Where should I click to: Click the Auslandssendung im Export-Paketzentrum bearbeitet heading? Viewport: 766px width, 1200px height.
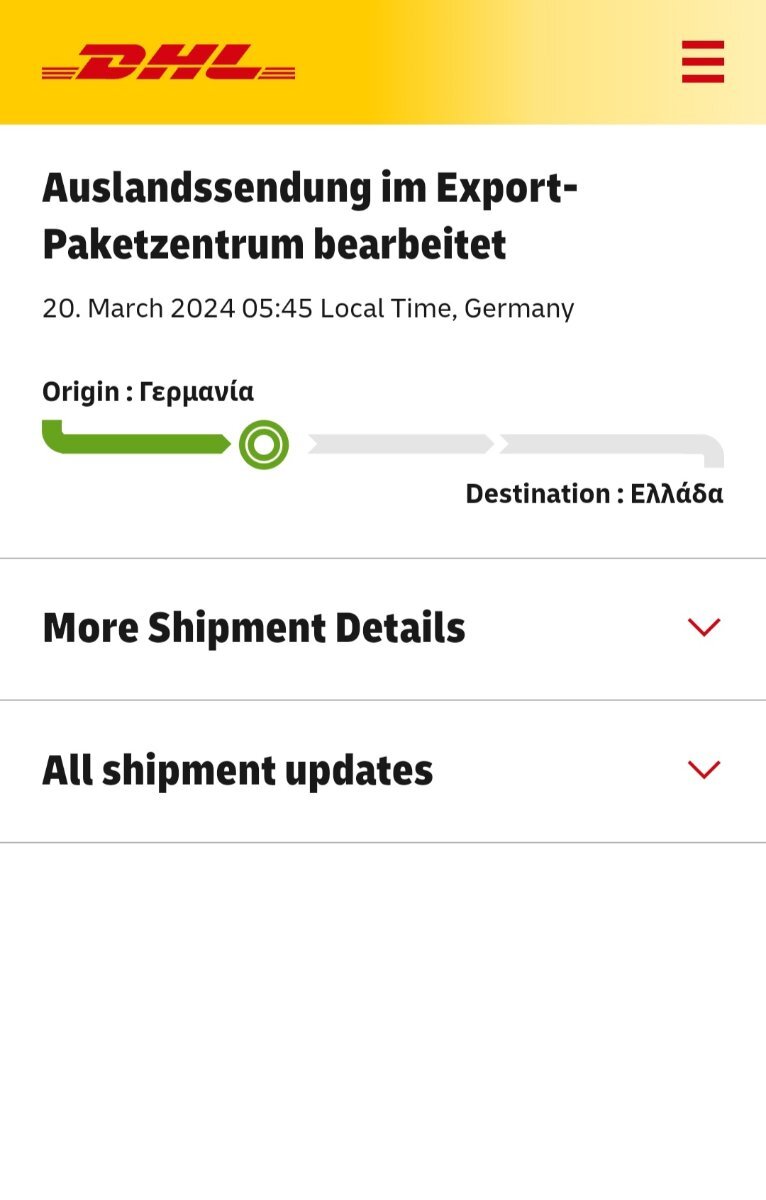pos(310,216)
